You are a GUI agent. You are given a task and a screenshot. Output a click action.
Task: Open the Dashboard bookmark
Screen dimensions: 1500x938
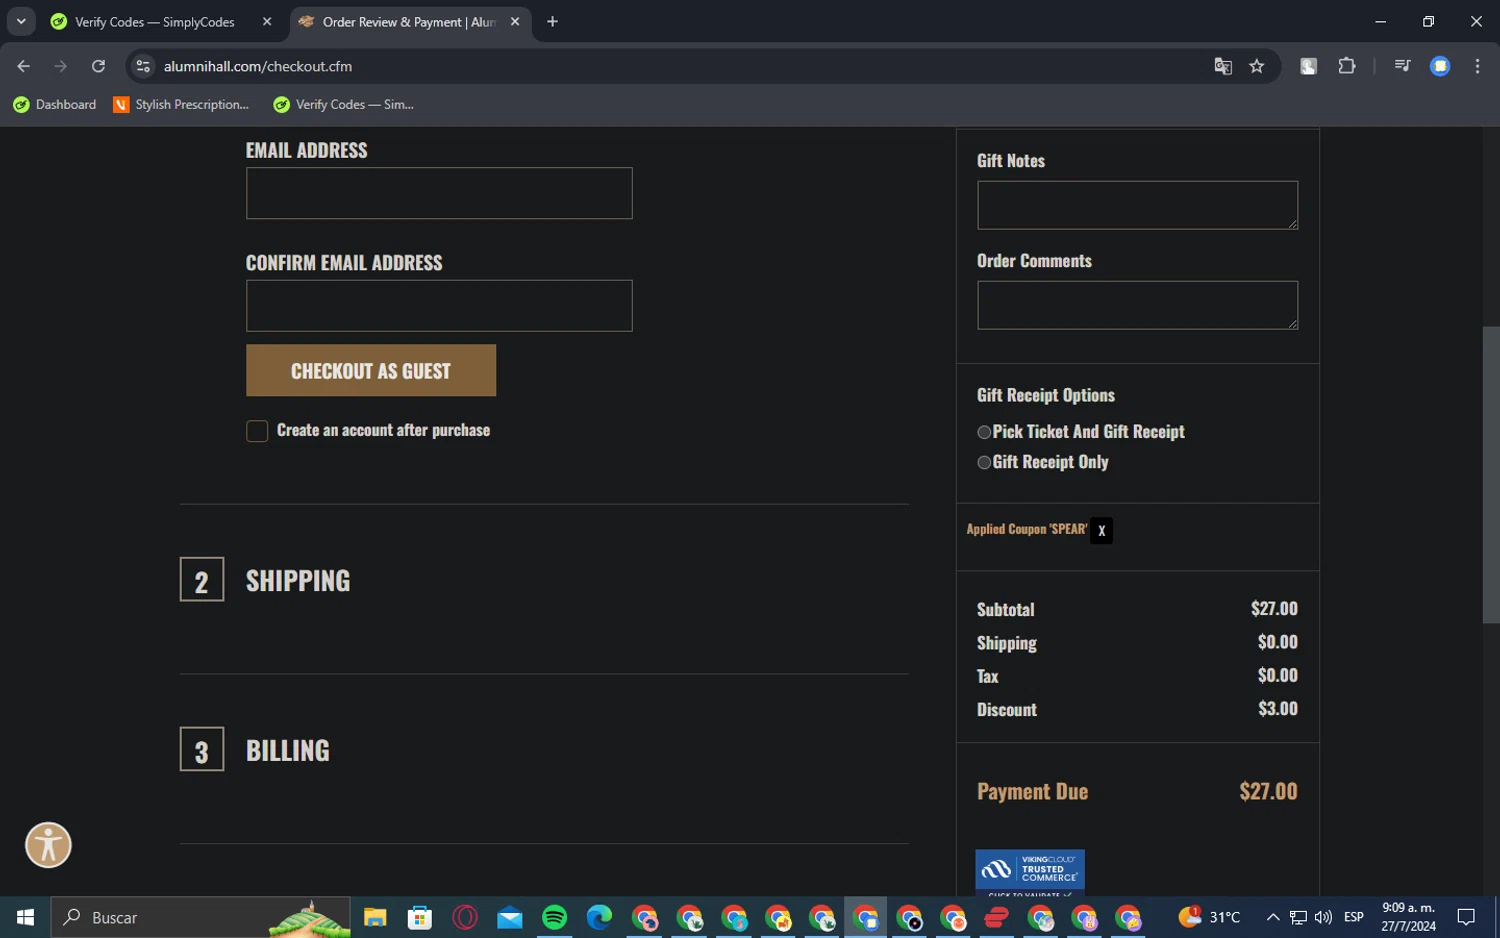55,104
